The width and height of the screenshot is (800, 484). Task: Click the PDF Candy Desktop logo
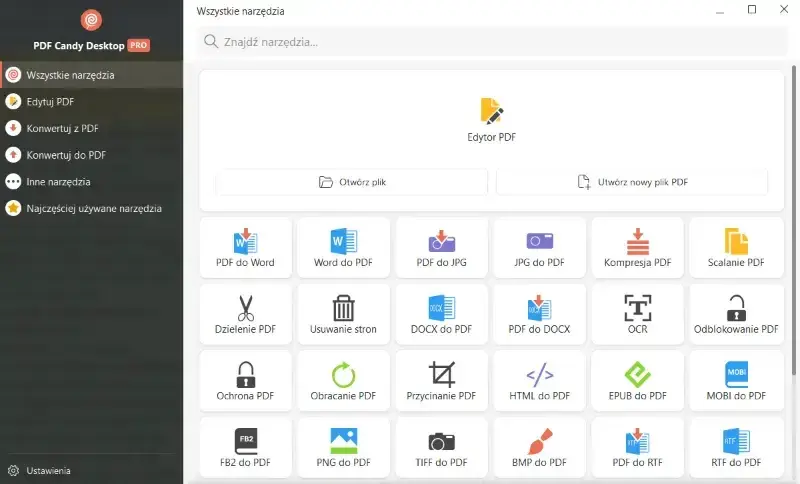tap(91, 20)
